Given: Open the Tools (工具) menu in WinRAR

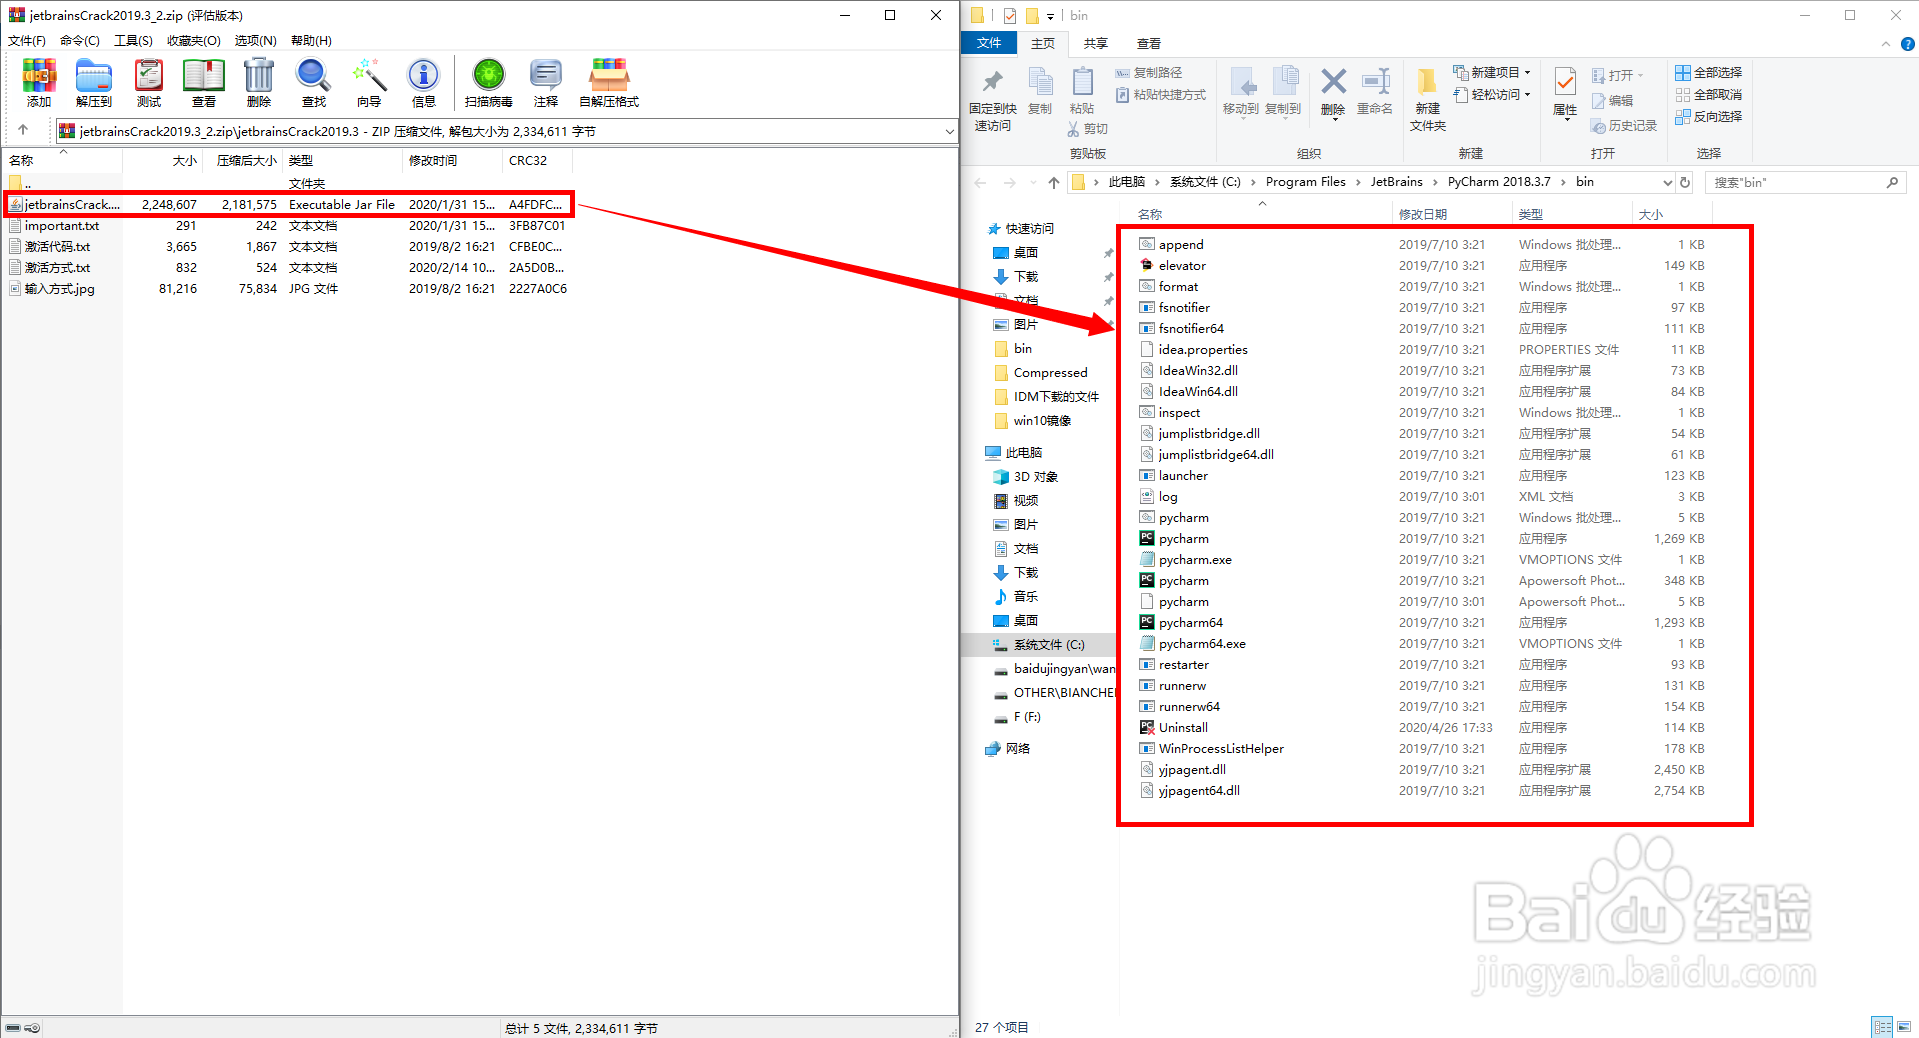Looking at the screenshot, I should point(133,40).
